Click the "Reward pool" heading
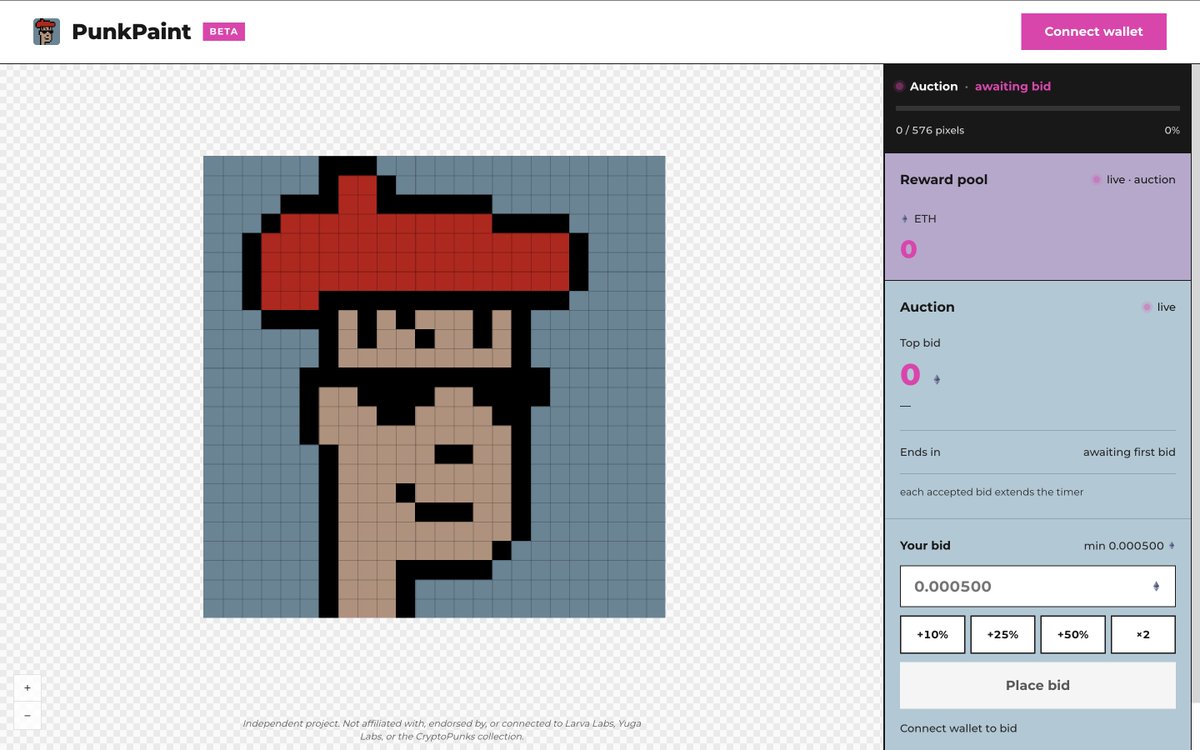The height and width of the screenshot is (750, 1200). click(x=944, y=180)
